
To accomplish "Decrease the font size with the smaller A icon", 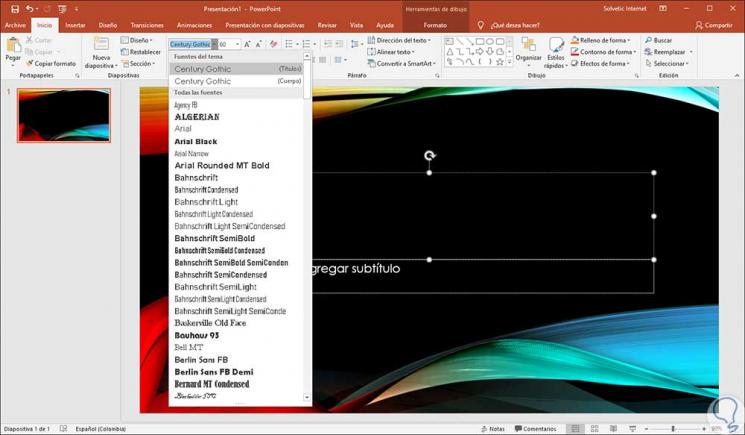I will tap(258, 44).
